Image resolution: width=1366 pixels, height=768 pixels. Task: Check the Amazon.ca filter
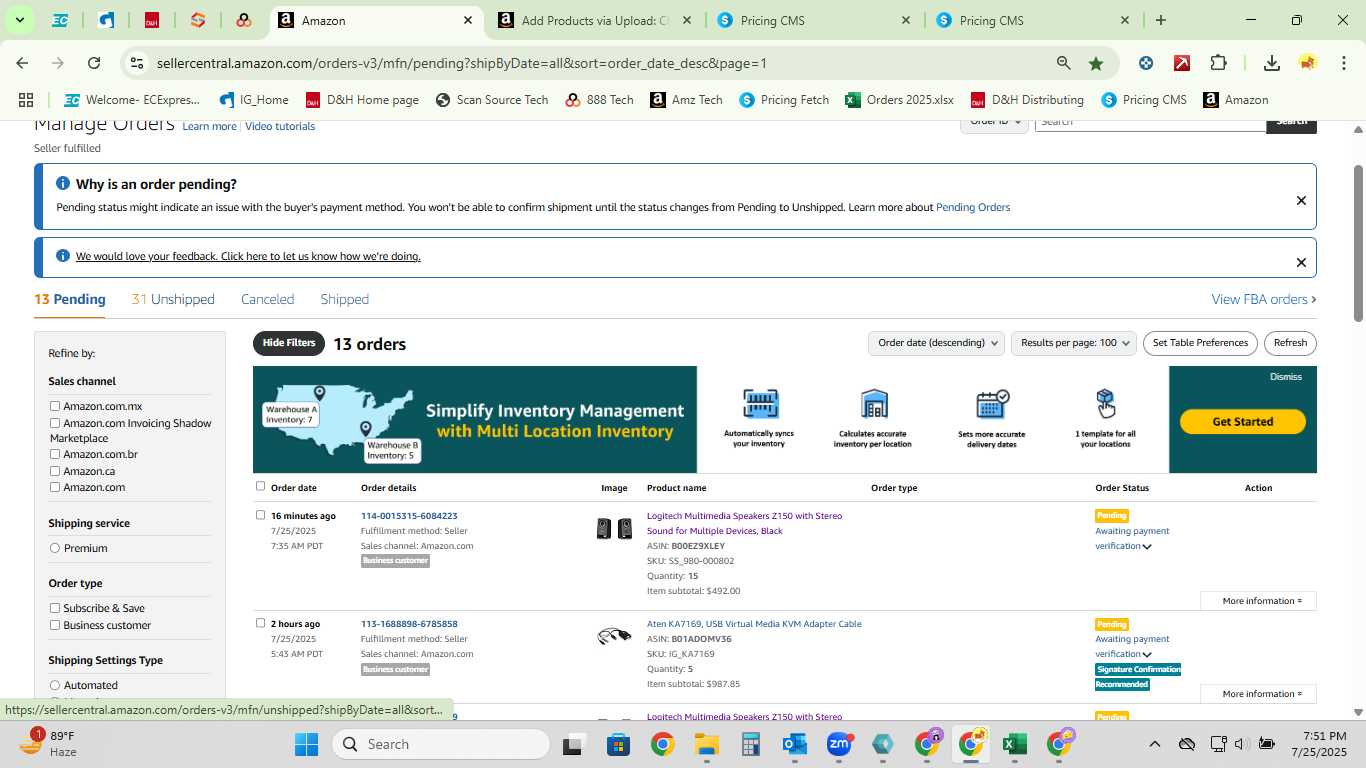point(55,471)
